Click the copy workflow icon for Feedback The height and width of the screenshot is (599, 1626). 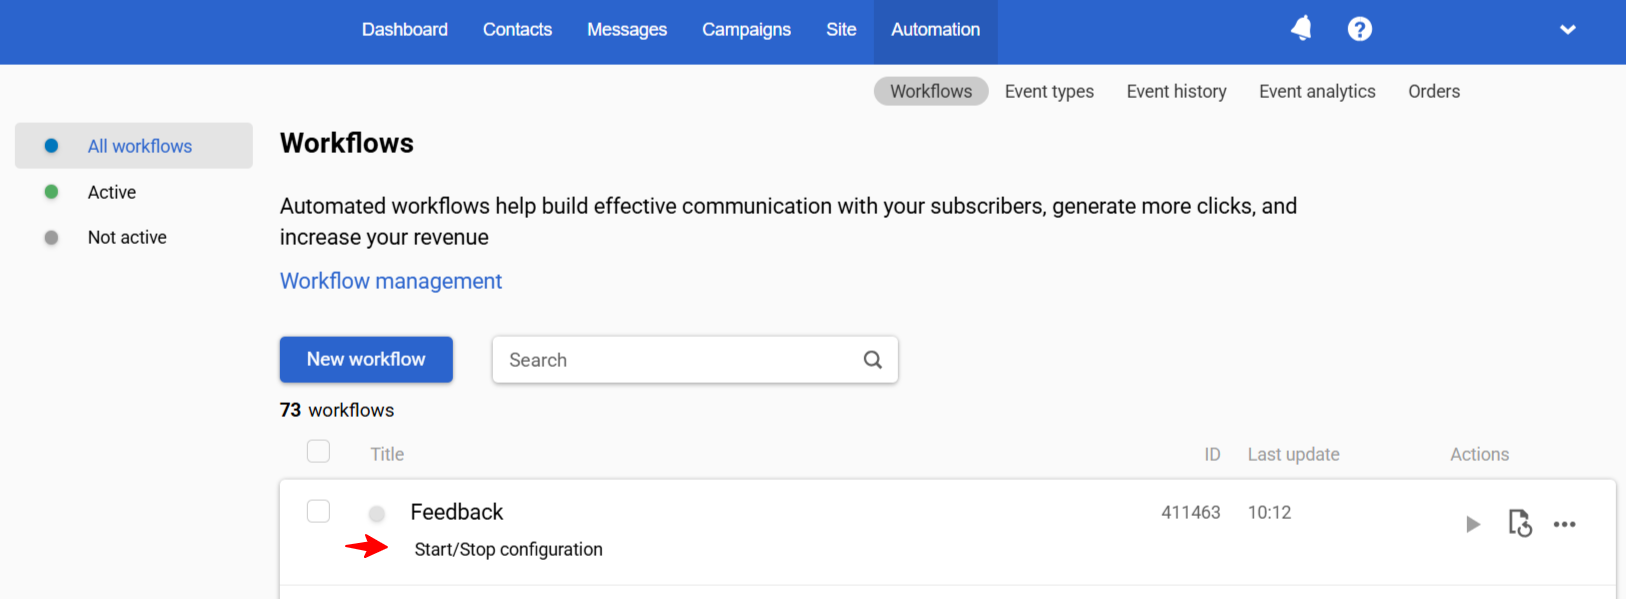click(x=1519, y=523)
